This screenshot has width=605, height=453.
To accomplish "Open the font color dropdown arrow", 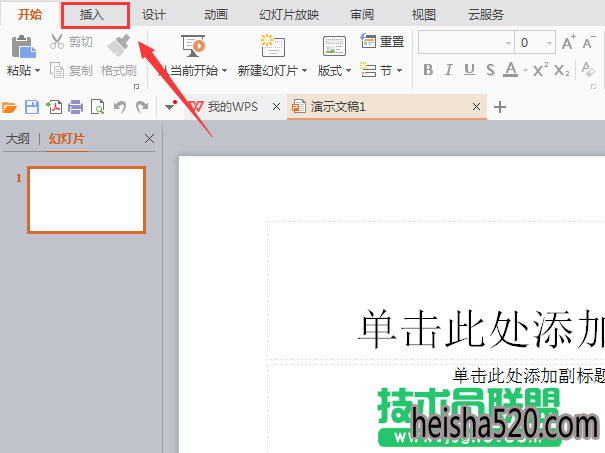I will (x=525, y=71).
